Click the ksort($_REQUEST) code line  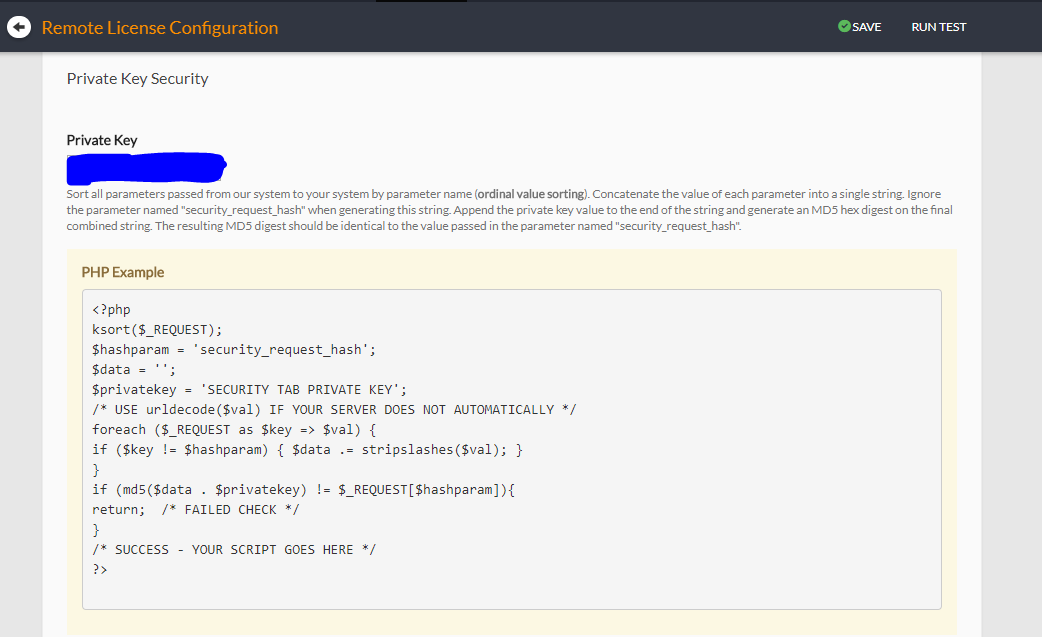tap(155, 330)
